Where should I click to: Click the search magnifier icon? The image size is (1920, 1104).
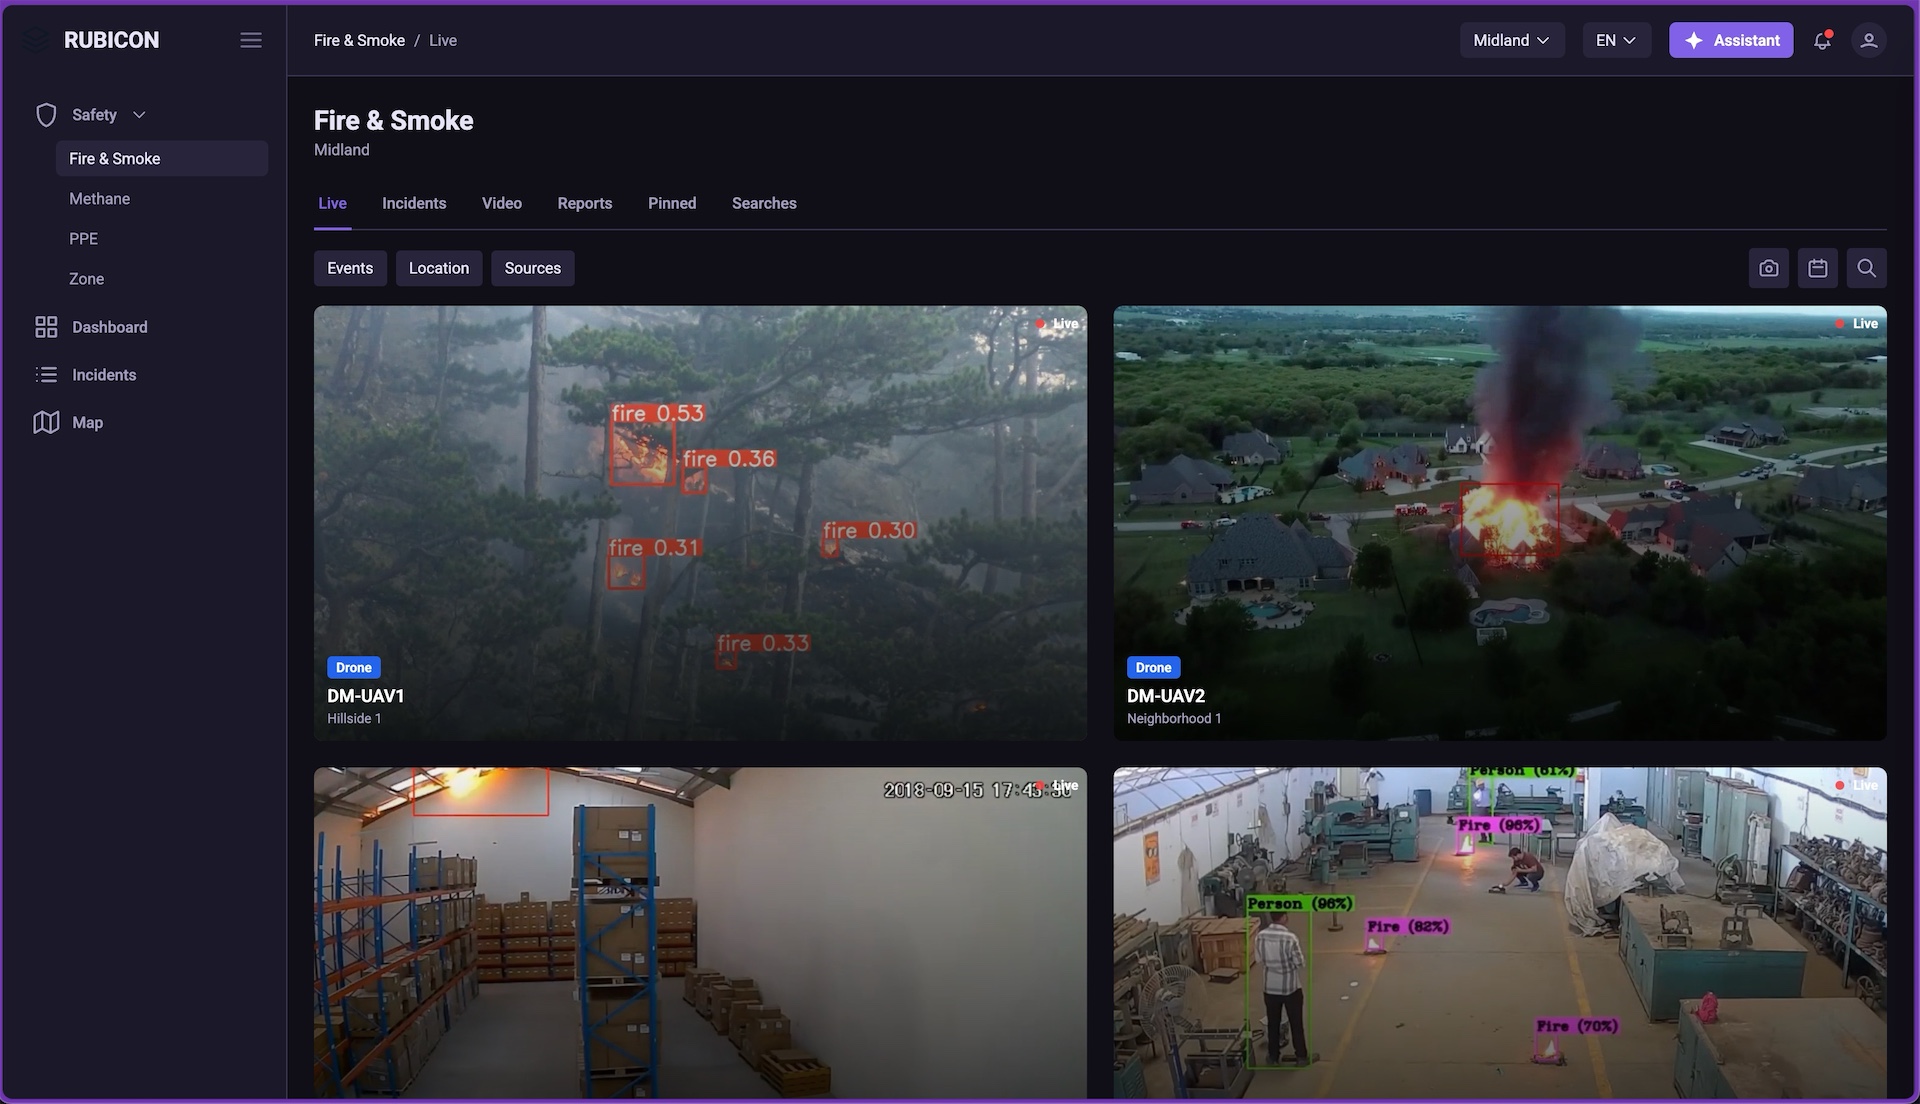point(1867,268)
